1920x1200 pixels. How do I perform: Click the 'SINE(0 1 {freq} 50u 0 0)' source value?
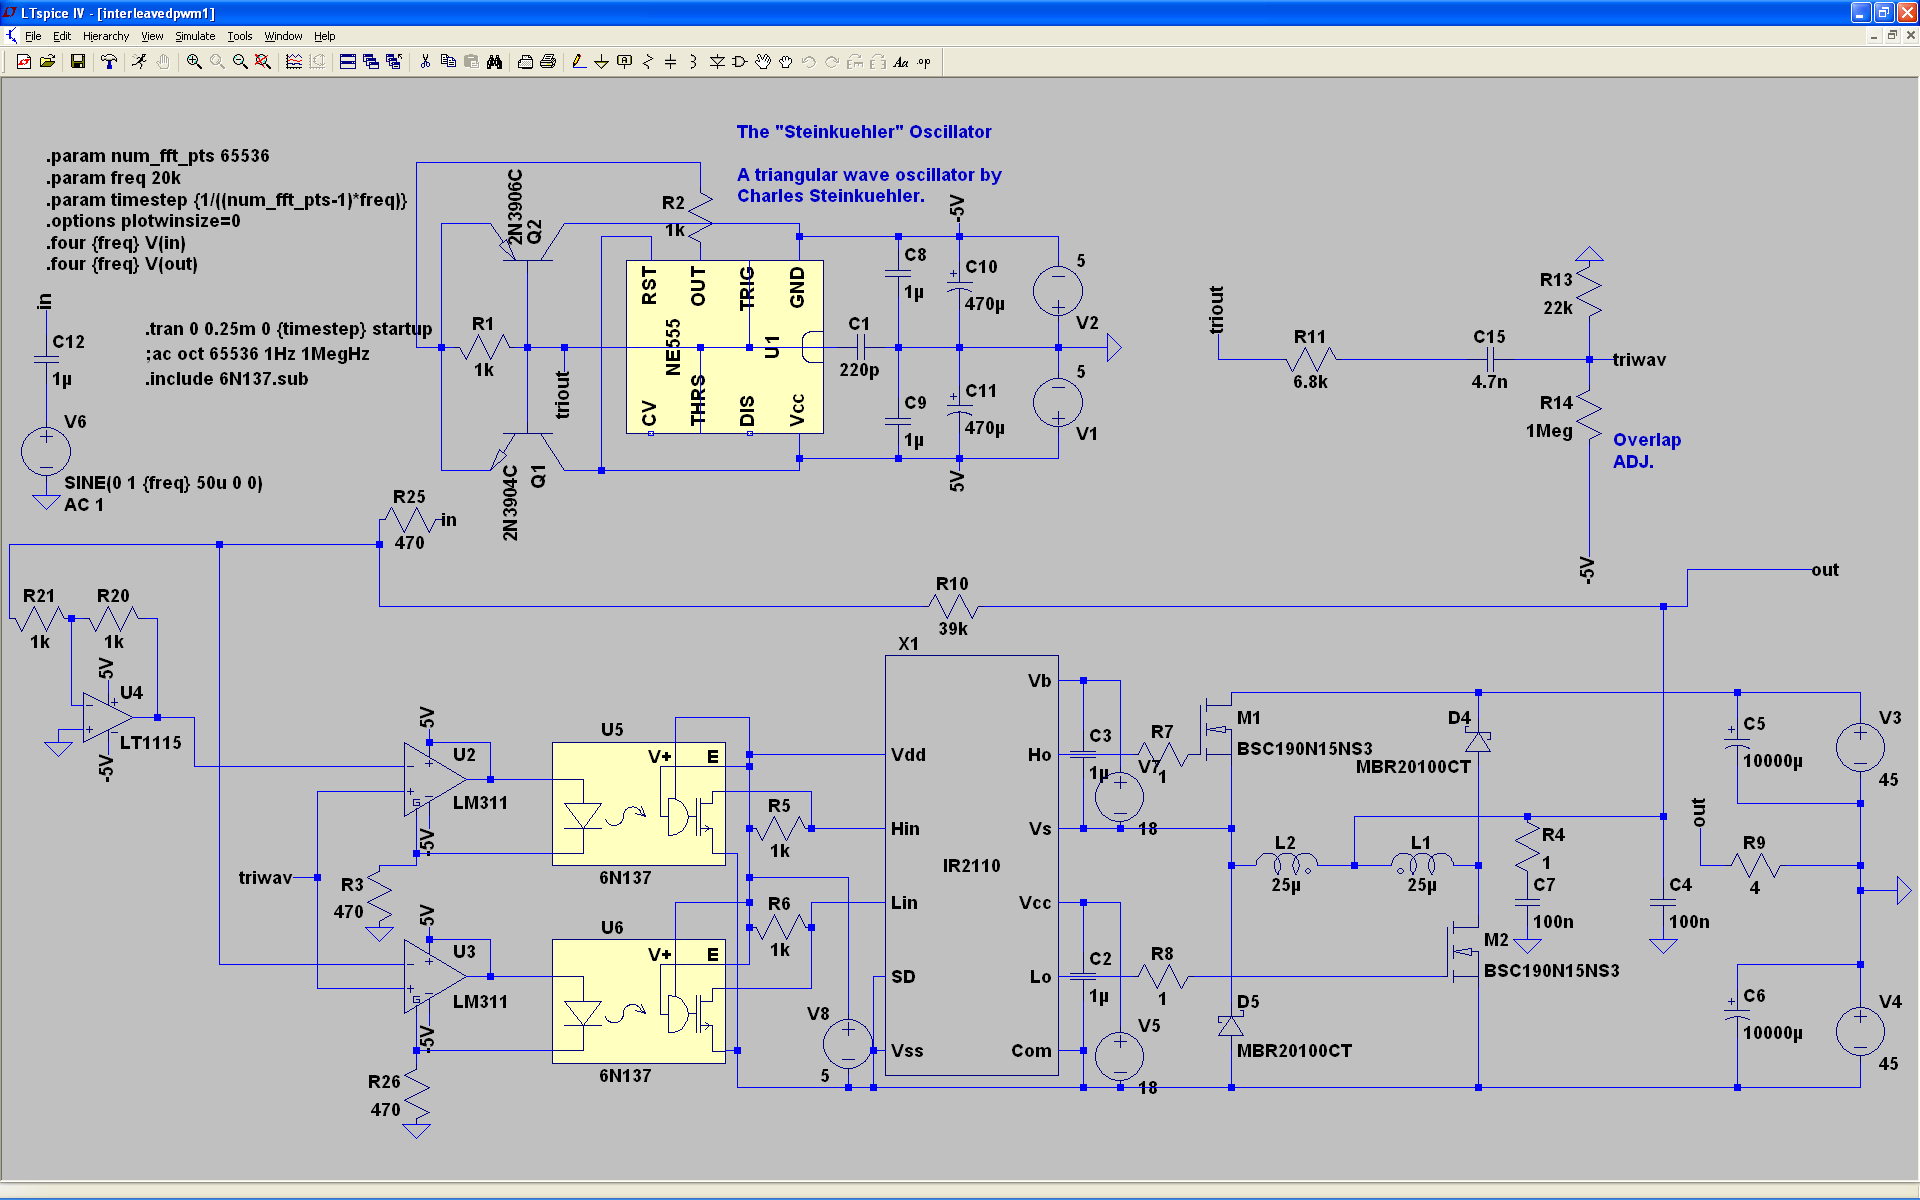(164, 483)
